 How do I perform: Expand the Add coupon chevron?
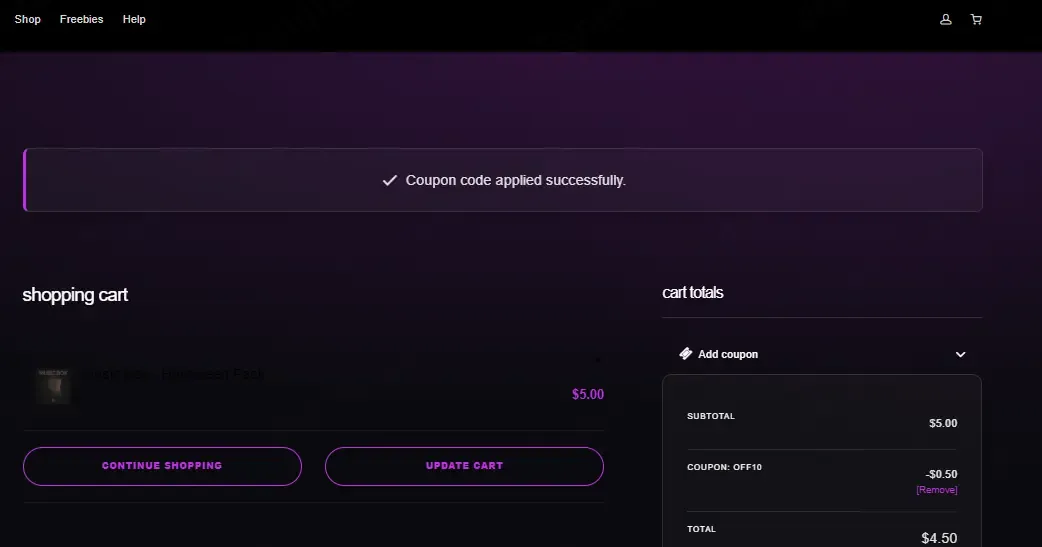point(960,354)
